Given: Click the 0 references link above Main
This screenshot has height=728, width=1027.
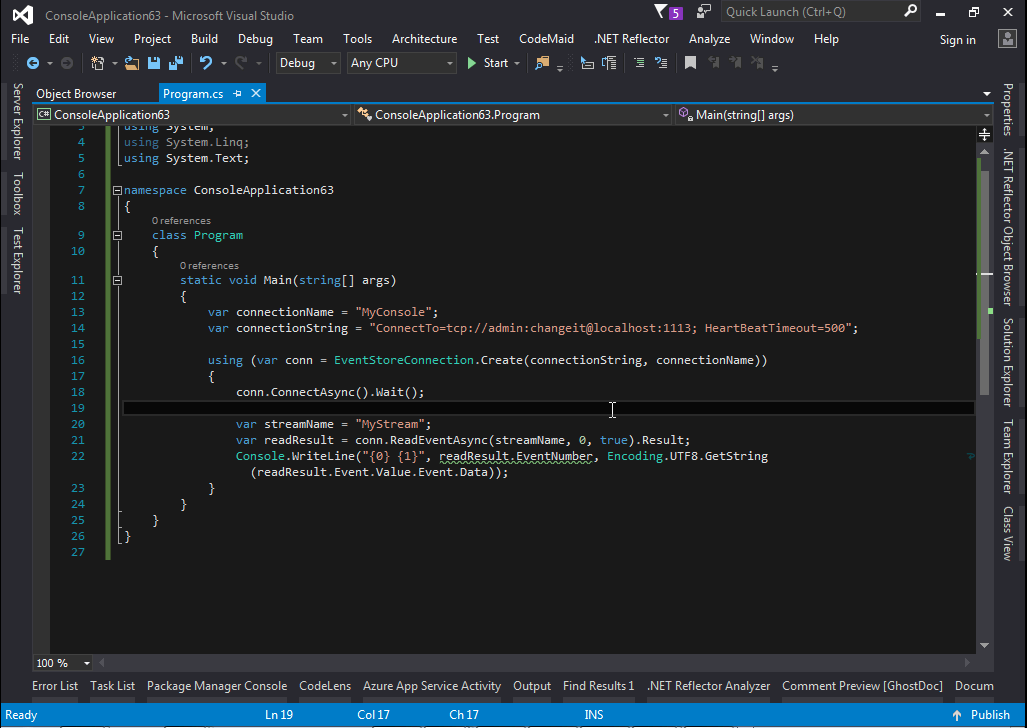Looking at the screenshot, I should tap(210, 265).
